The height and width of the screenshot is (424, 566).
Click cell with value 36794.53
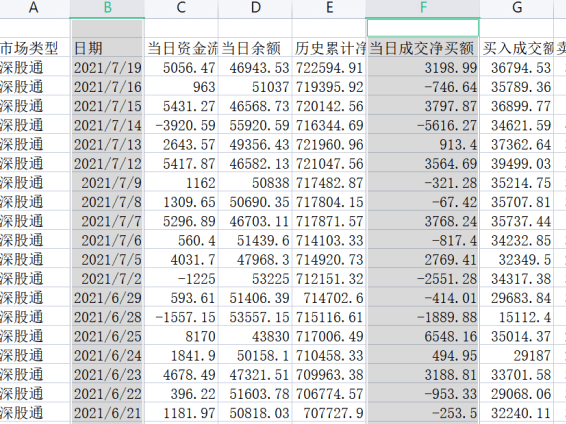pos(517,67)
